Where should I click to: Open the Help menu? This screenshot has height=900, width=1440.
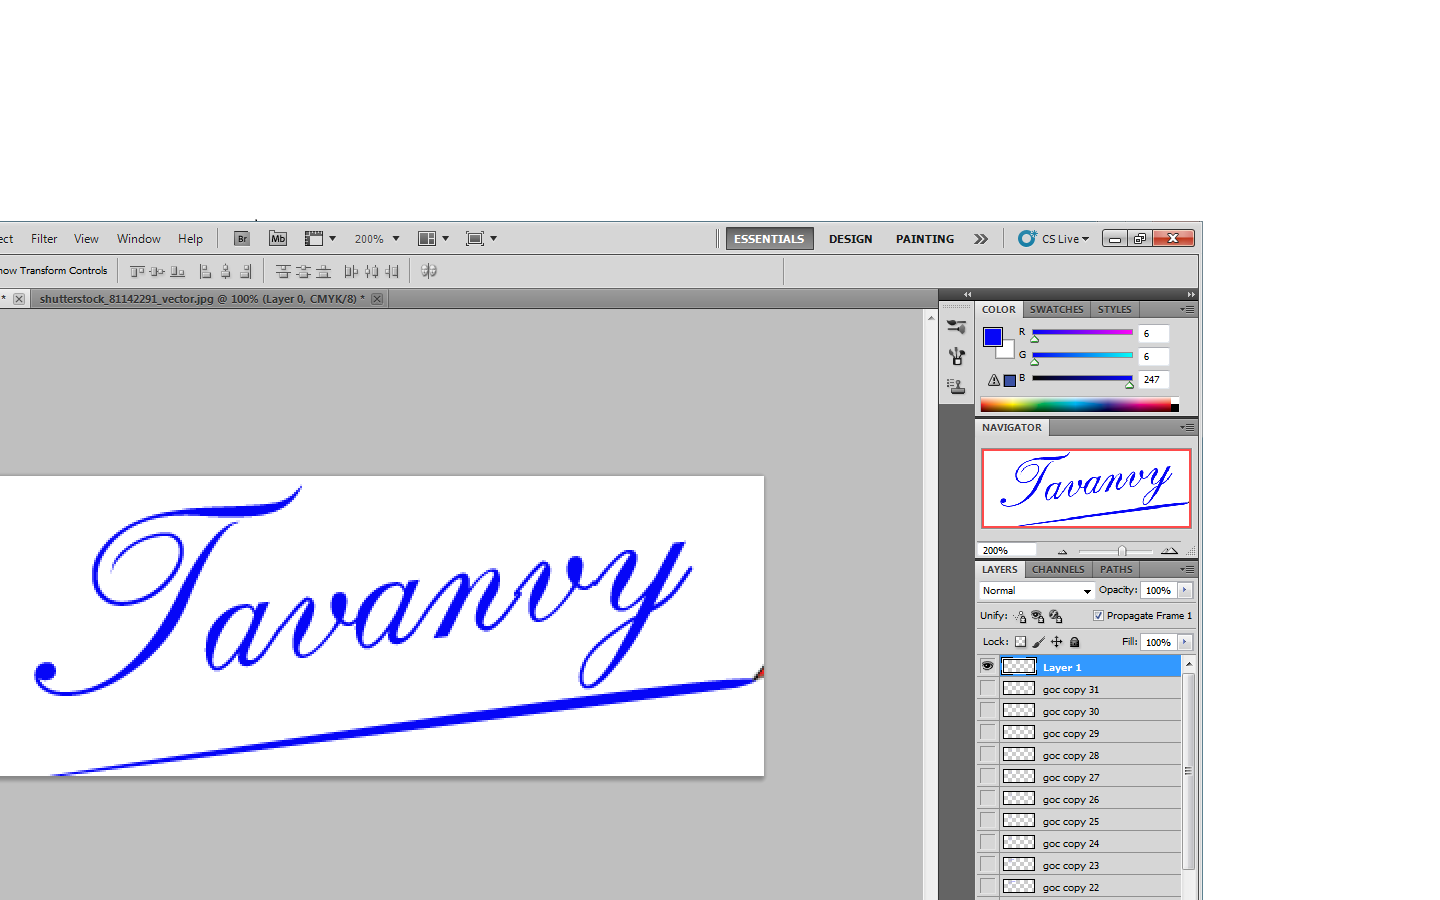pyautogui.click(x=190, y=239)
